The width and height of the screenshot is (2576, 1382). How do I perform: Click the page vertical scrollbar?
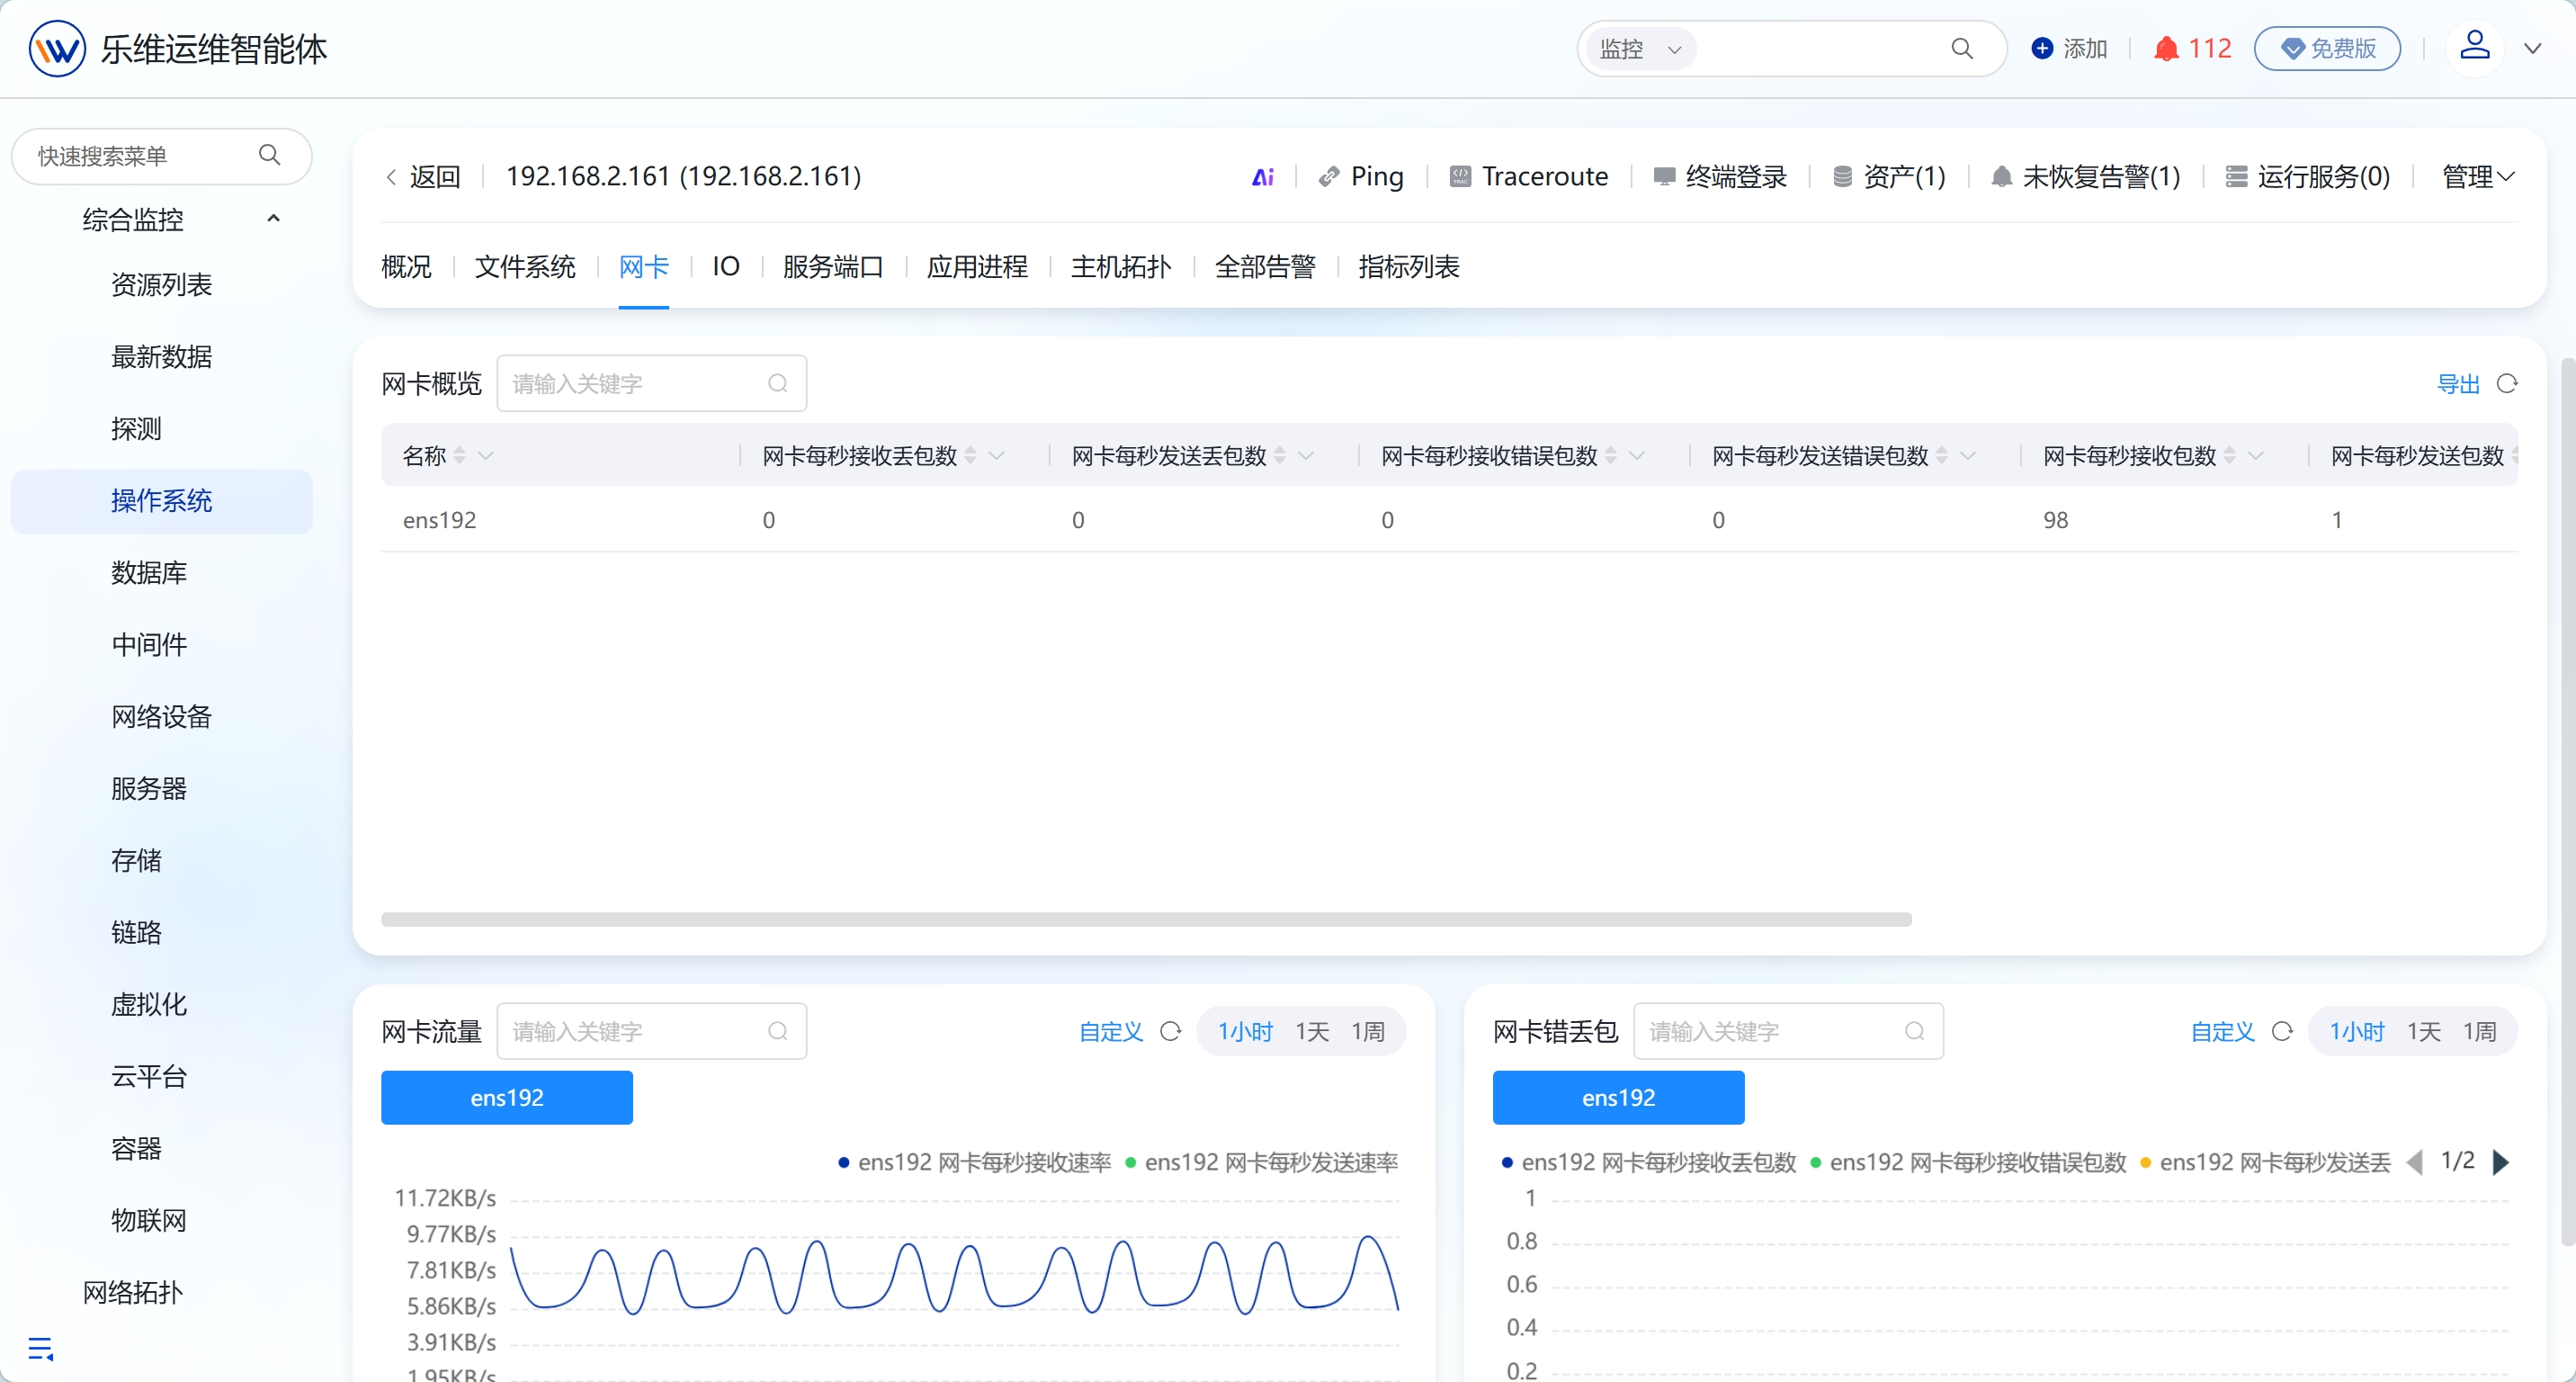(x=2567, y=800)
